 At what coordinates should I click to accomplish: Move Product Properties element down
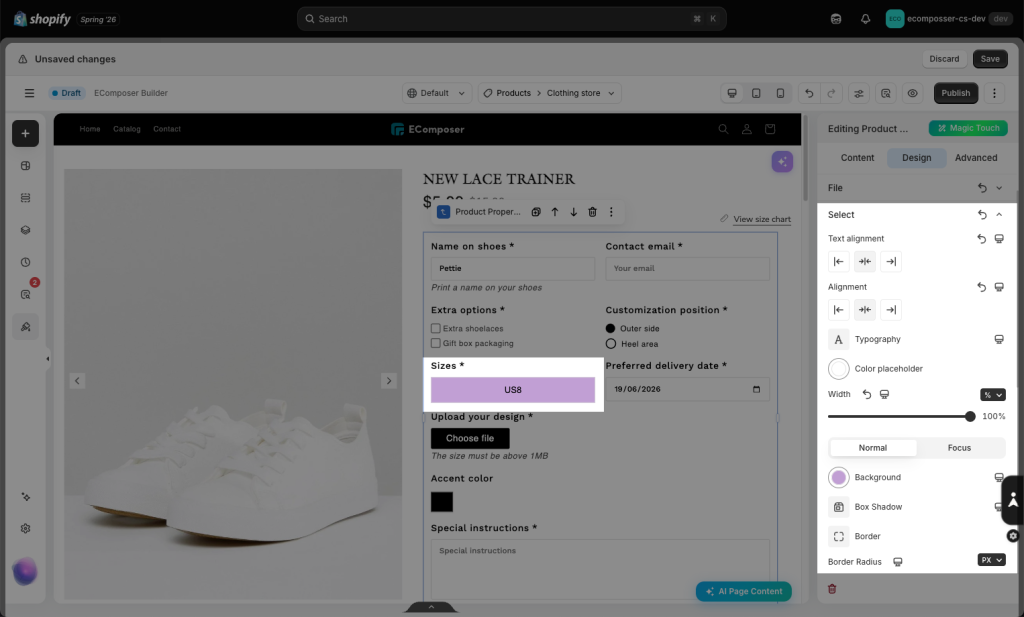573,212
